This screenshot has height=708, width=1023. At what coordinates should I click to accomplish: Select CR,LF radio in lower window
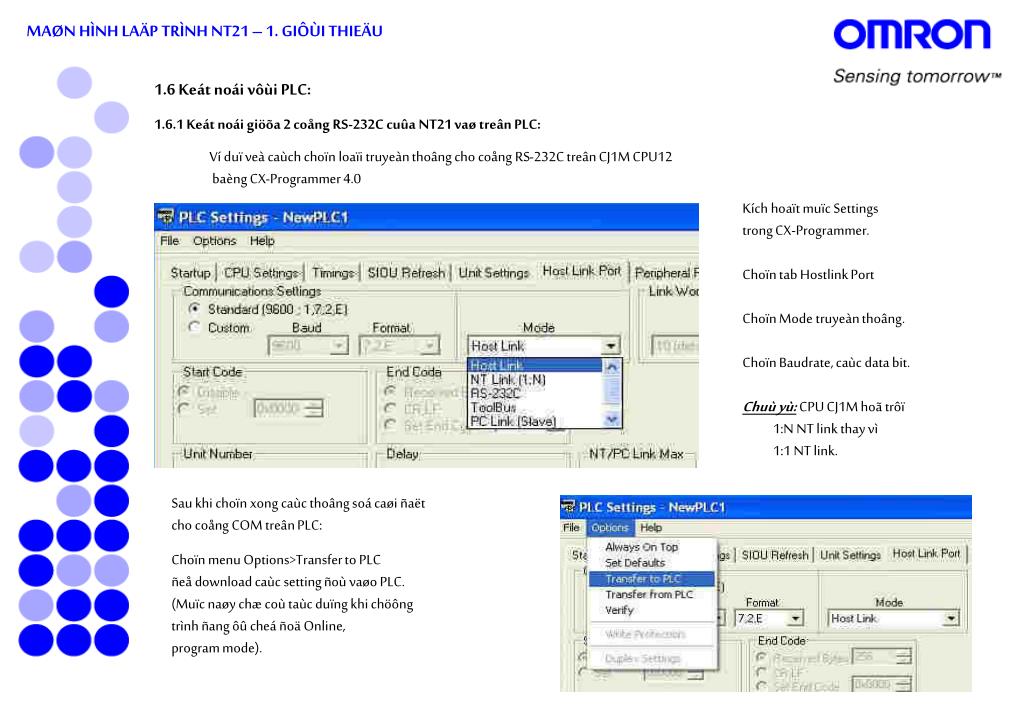(x=761, y=671)
